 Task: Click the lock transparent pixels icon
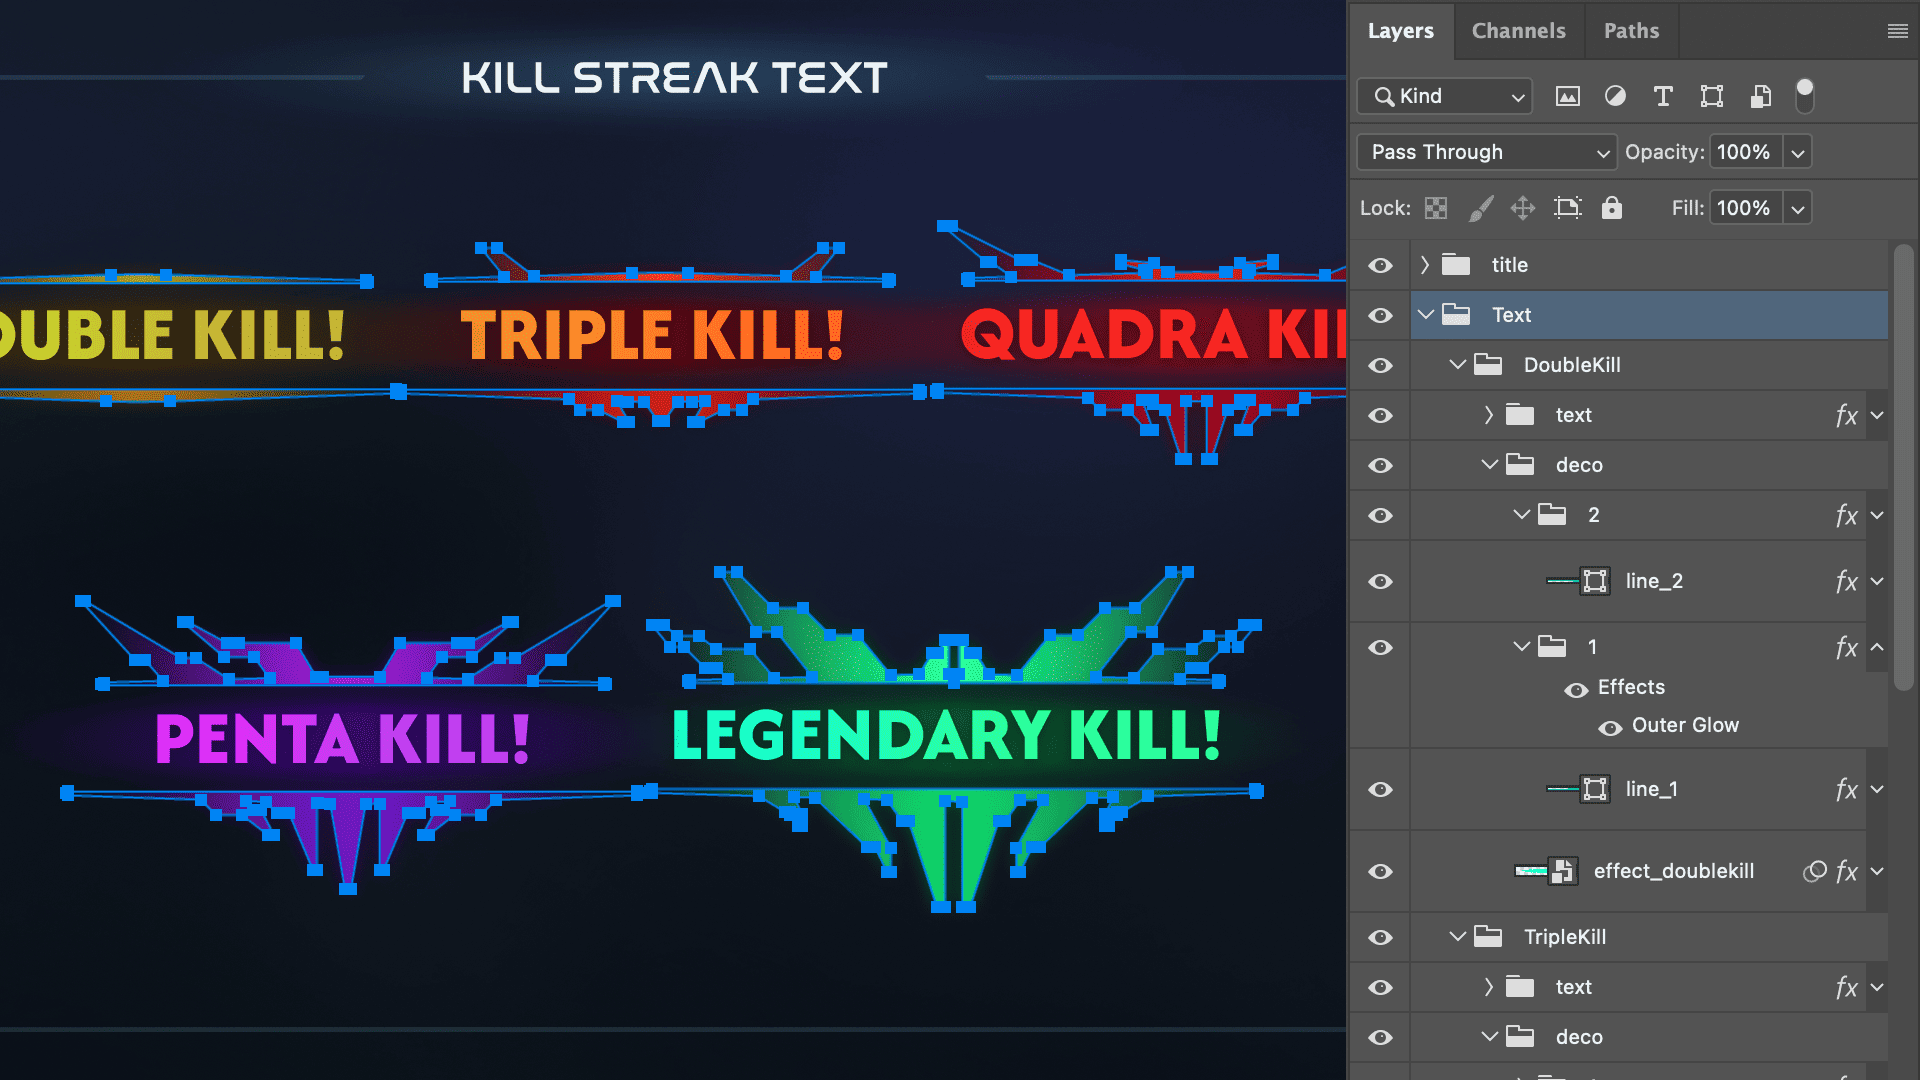coord(1436,208)
